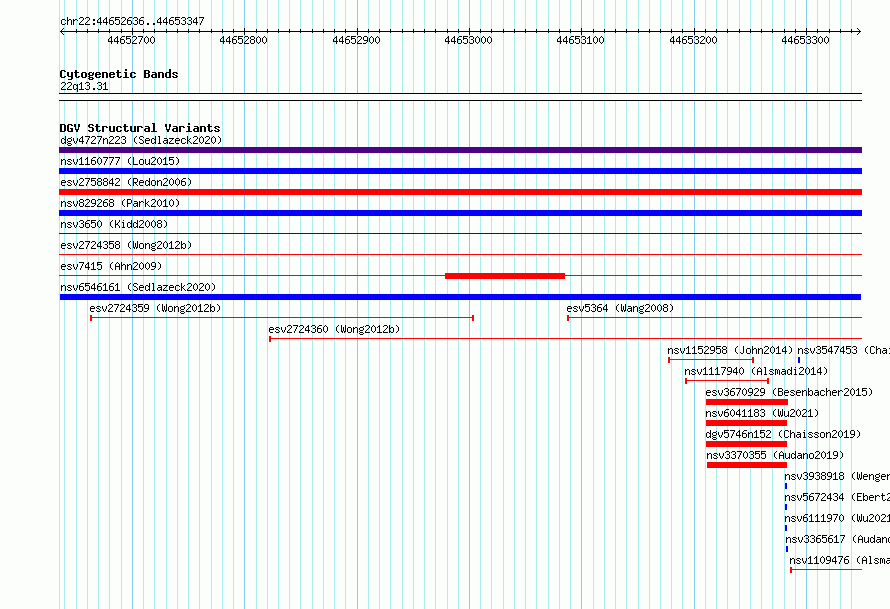This screenshot has height=609, width=890.
Task: Select the red esv2758842 variant bar
Action: tap(460, 192)
